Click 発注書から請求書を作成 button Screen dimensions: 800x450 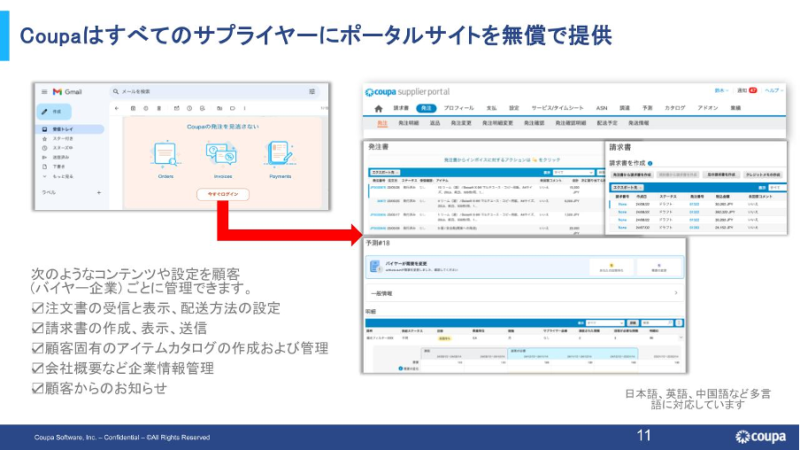click(x=632, y=175)
